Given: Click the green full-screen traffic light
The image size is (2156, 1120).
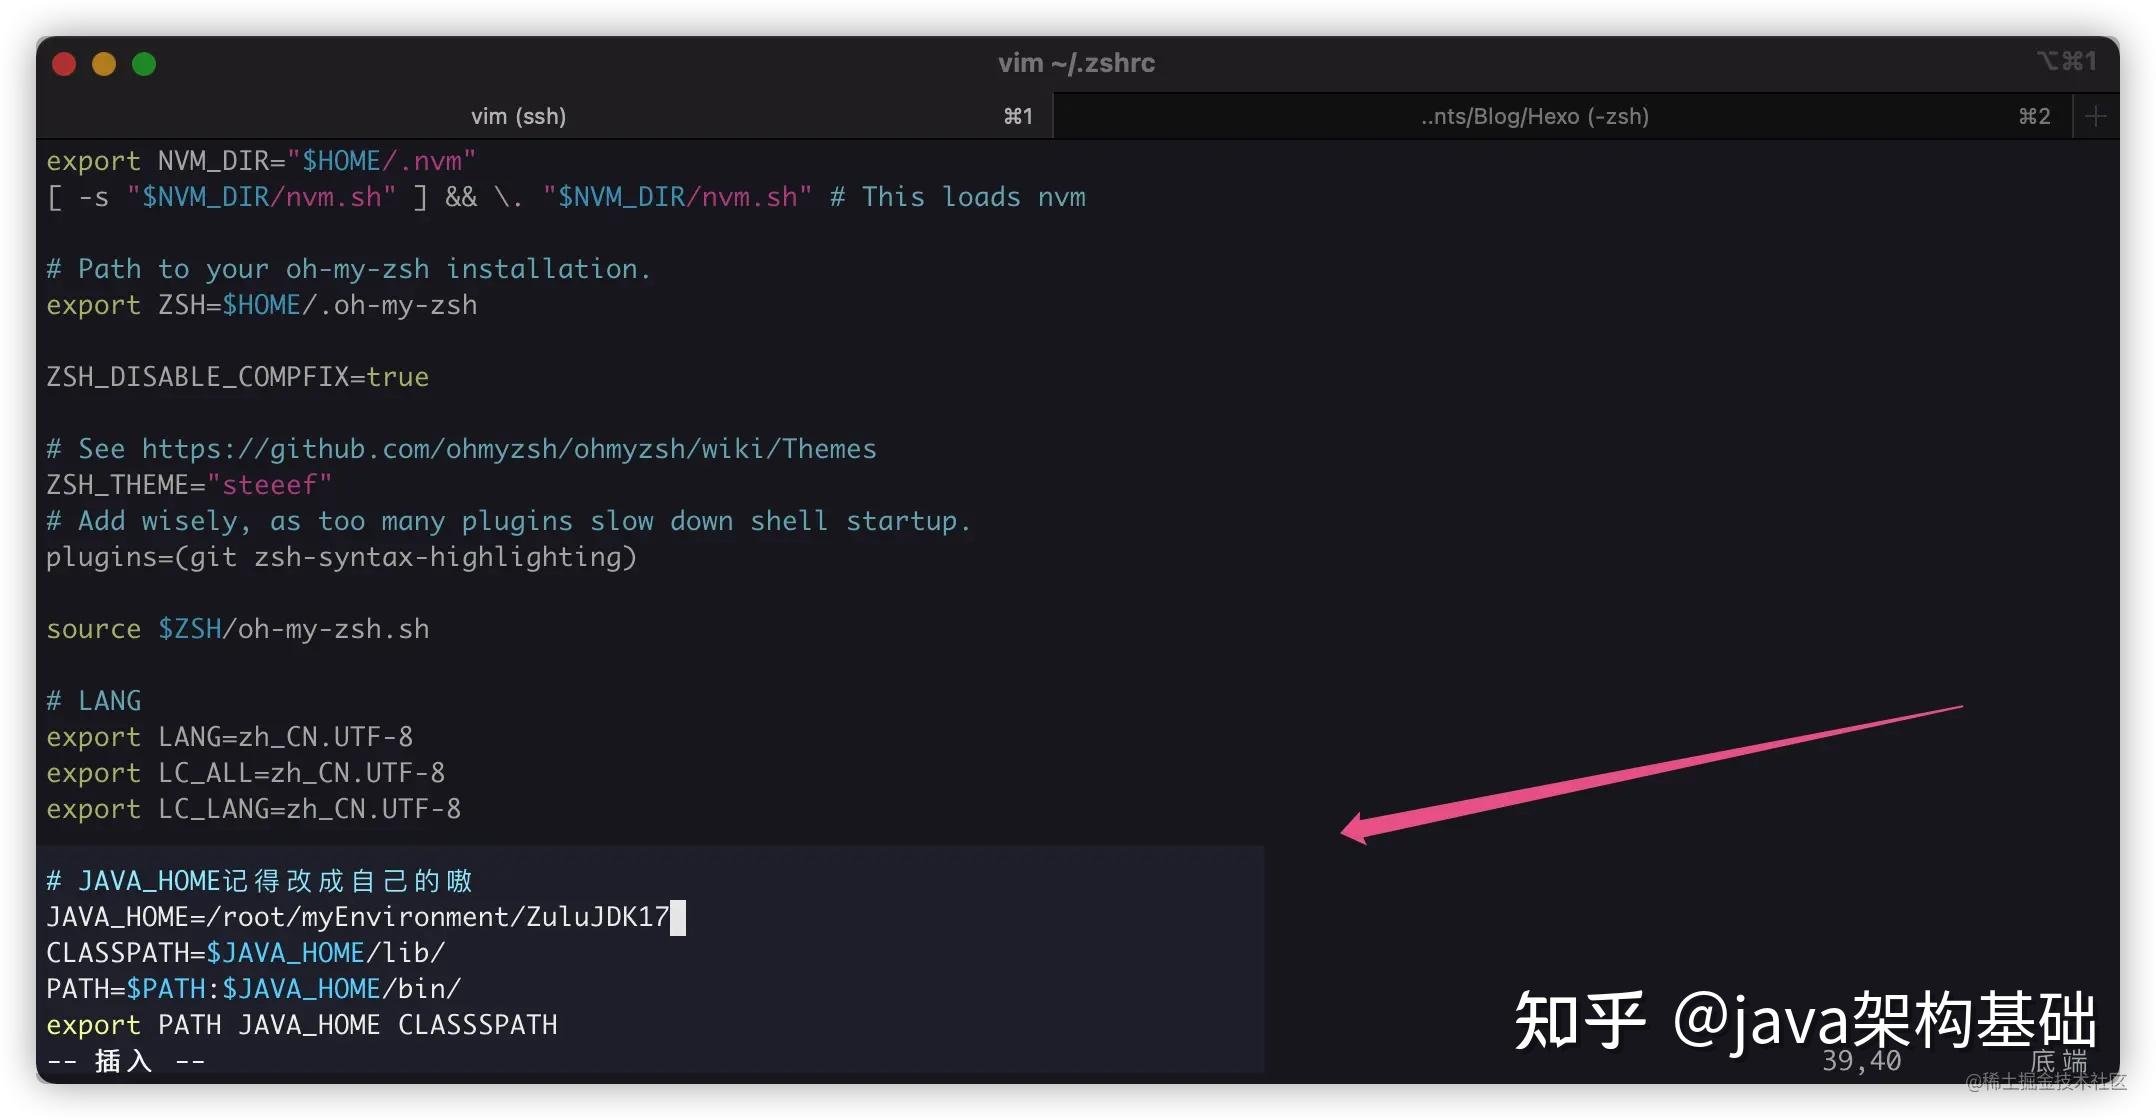Looking at the screenshot, I should [x=143, y=63].
